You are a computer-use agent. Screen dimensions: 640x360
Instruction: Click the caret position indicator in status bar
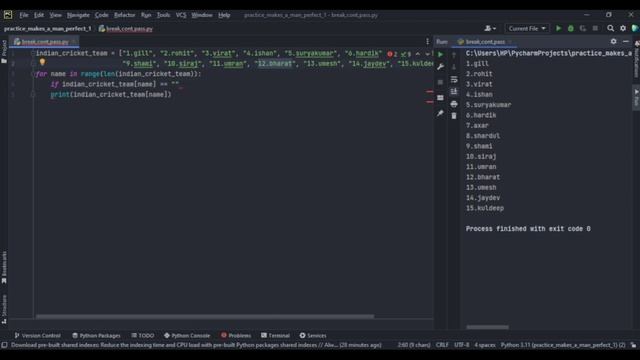tap(414, 345)
